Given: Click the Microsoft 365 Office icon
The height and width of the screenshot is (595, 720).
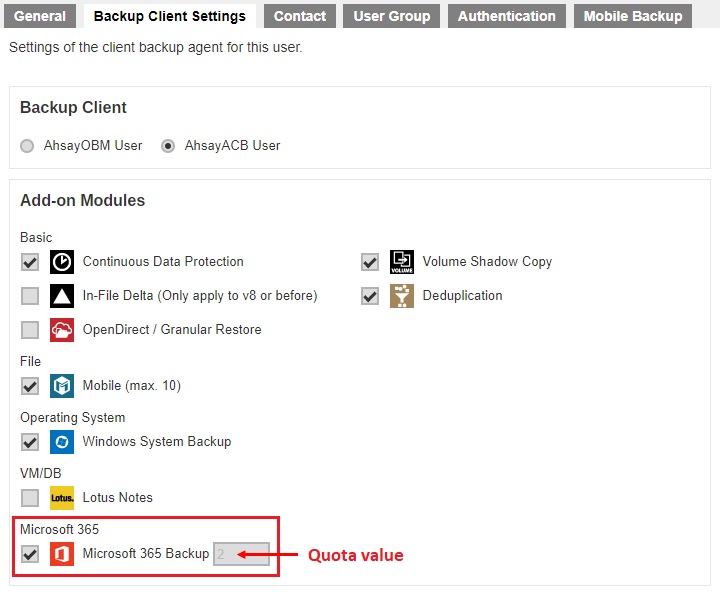Looking at the screenshot, I should (x=62, y=554).
